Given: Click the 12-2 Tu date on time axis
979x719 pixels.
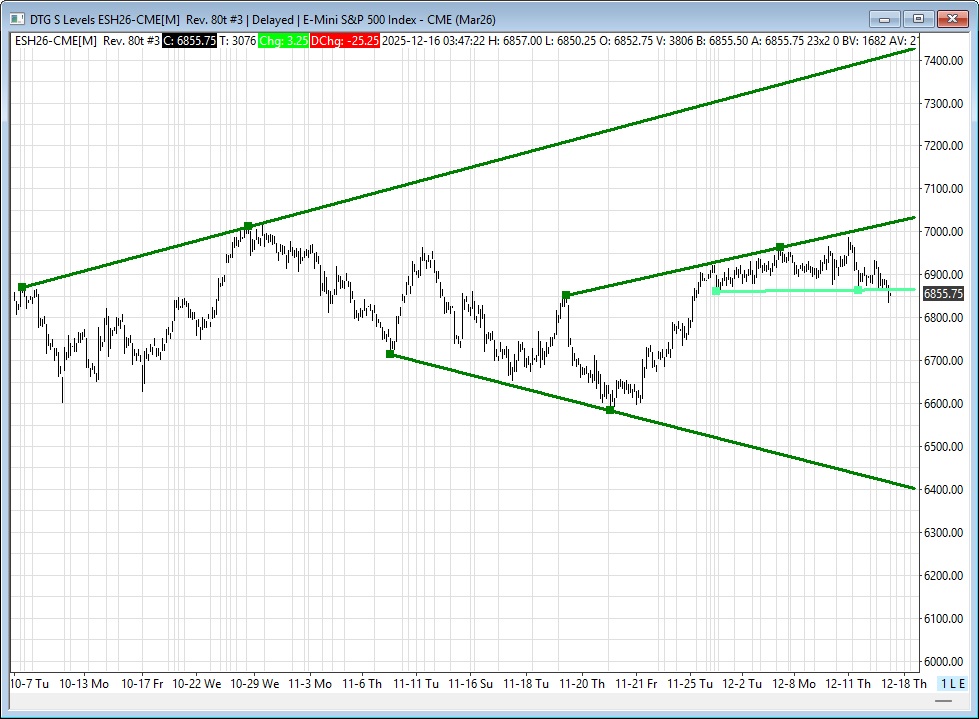Looking at the screenshot, I should (x=741, y=684).
